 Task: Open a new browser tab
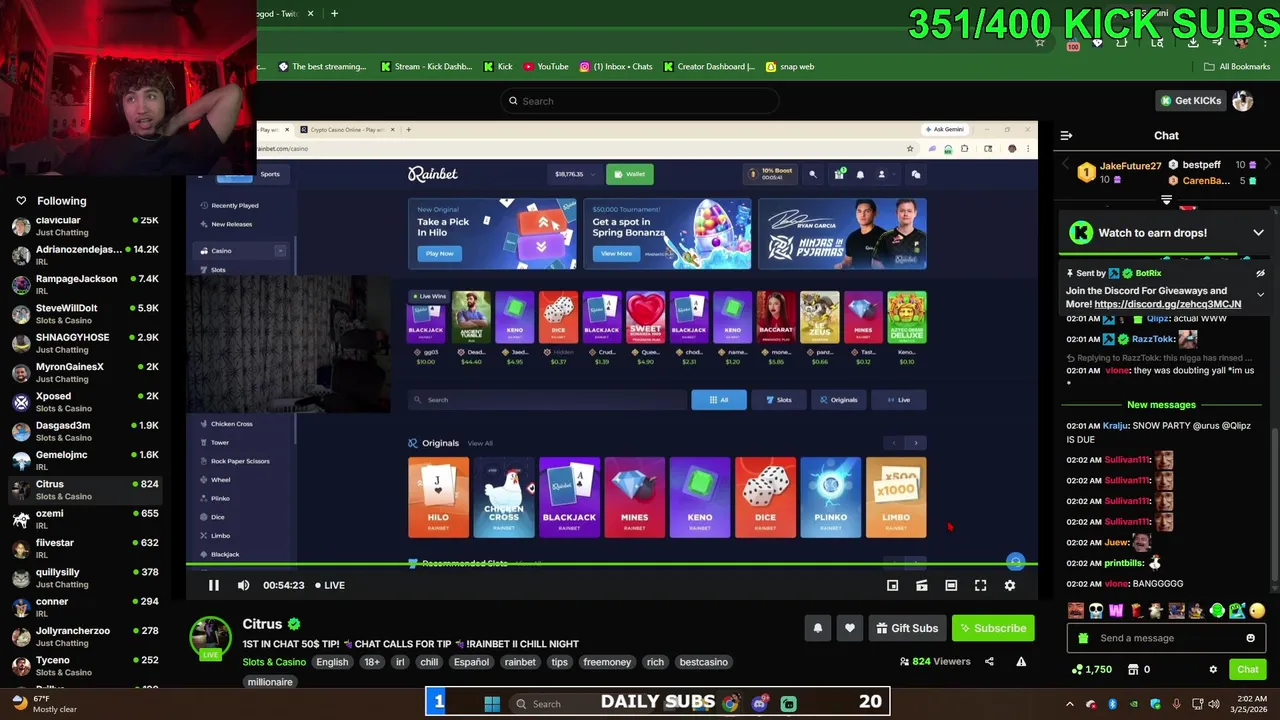pos(334,13)
